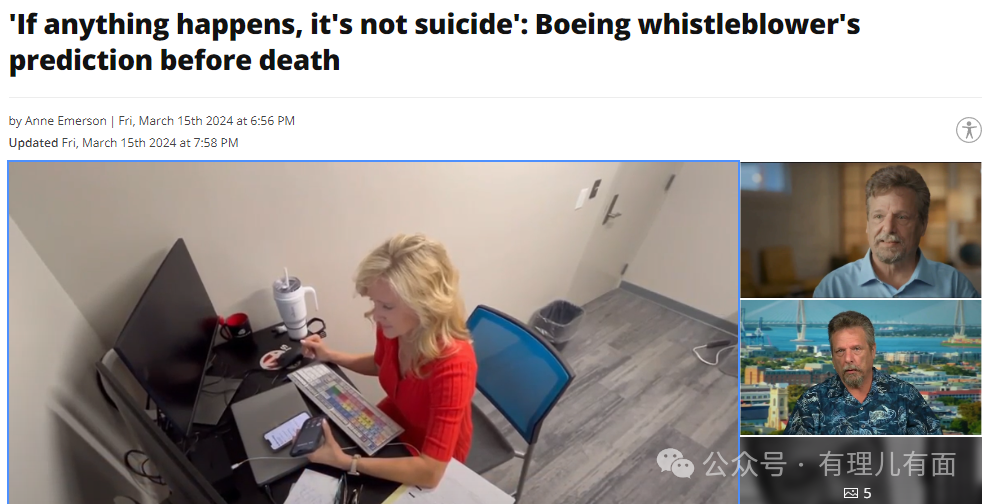Open author Anne Emerson's profile link

66,120
